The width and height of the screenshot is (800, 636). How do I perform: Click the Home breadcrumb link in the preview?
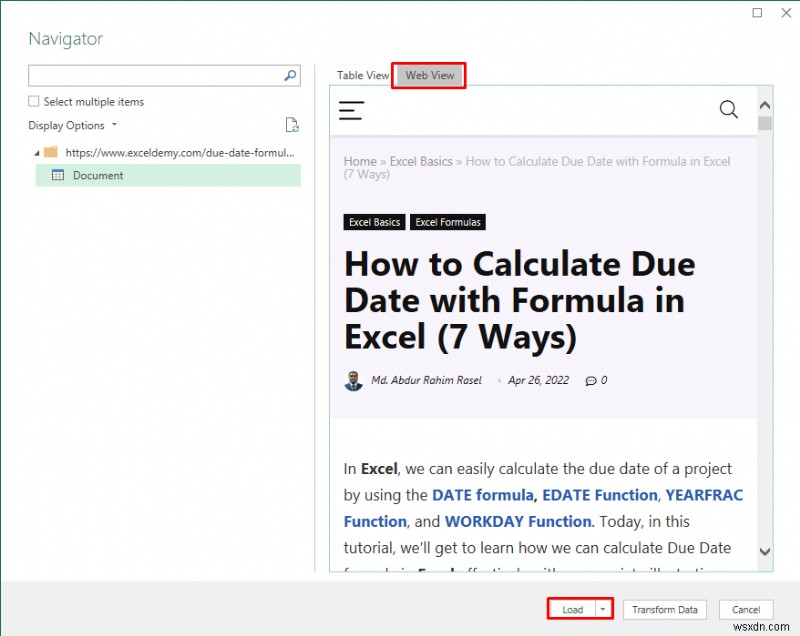pyautogui.click(x=360, y=161)
